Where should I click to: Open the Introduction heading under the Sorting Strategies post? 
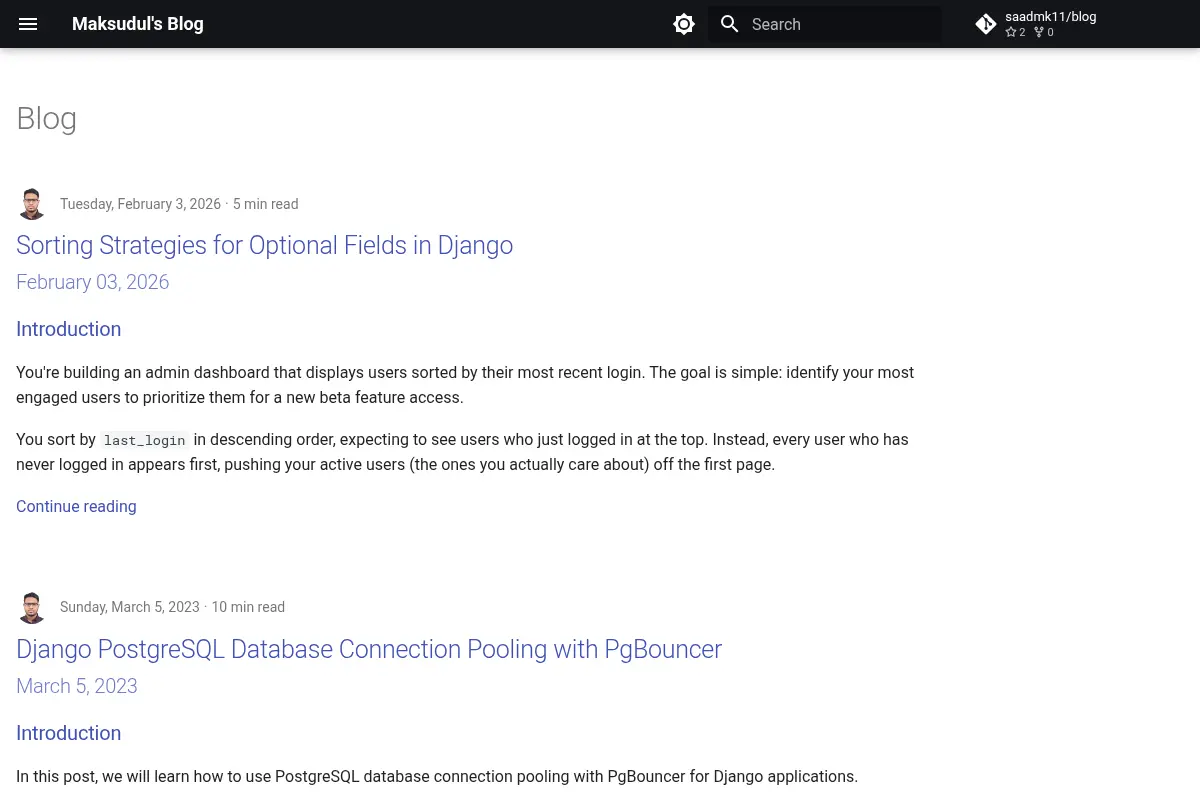pyautogui.click(x=68, y=329)
